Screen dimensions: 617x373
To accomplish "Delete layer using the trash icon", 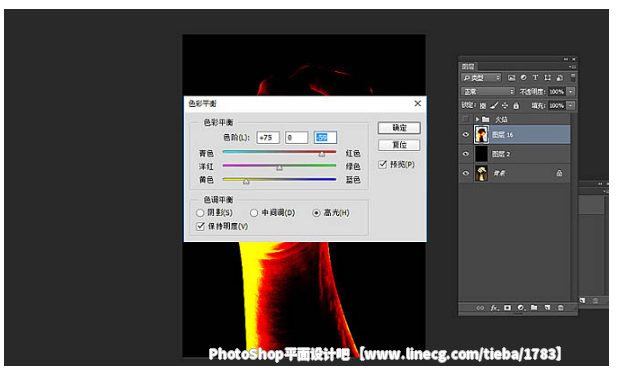I will (560, 308).
